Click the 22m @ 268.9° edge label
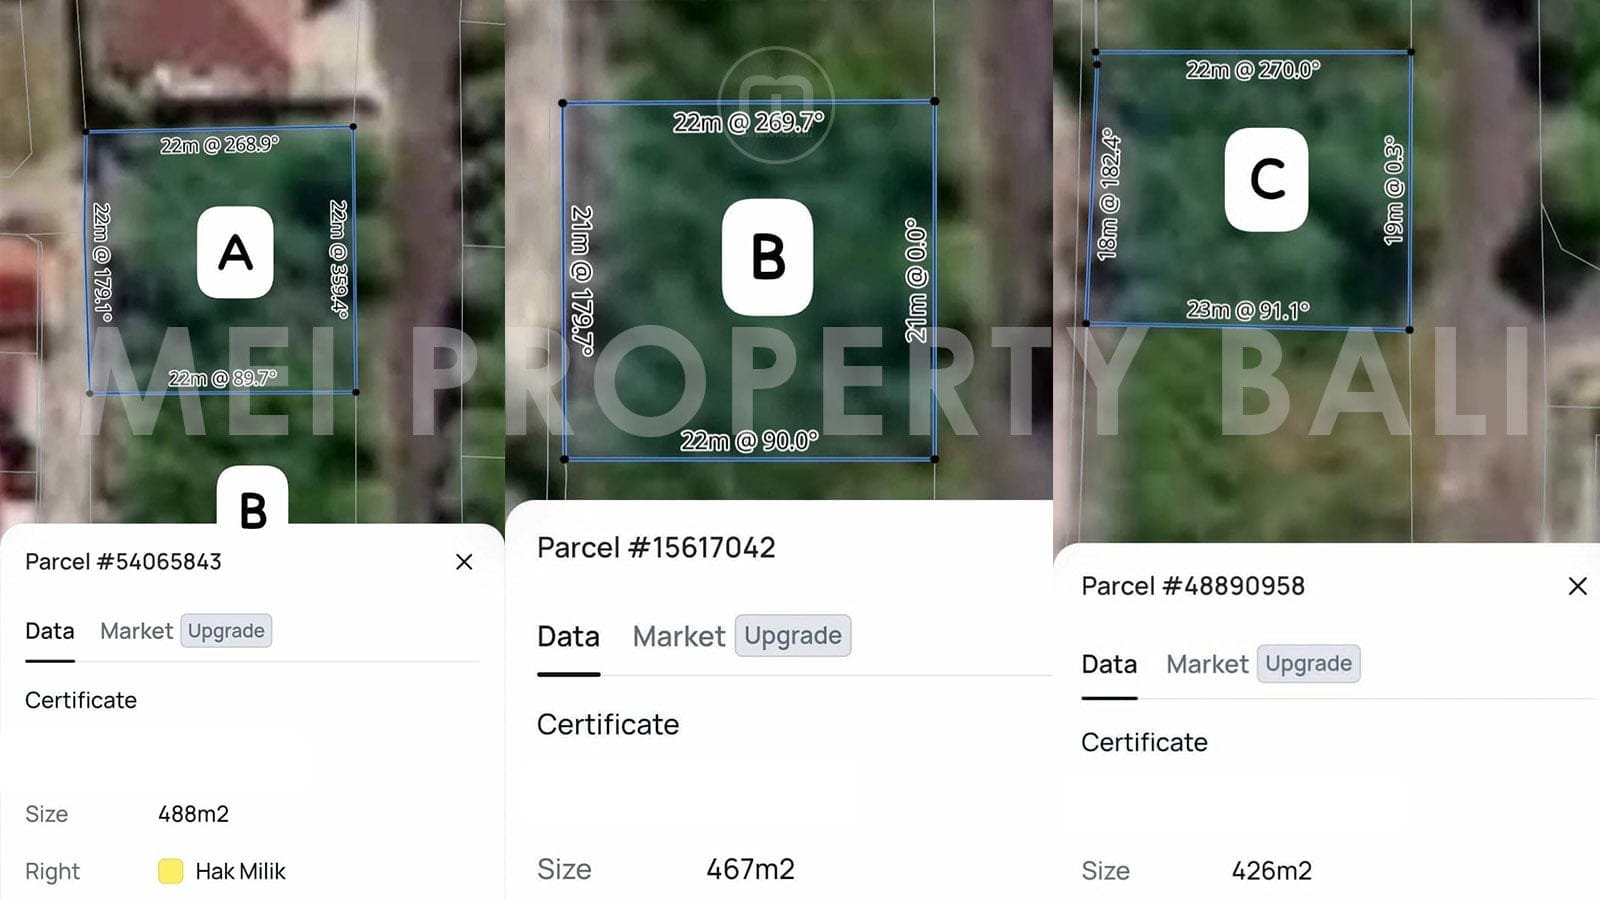Viewport: 1600px width, 900px height. pyautogui.click(x=220, y=145)
